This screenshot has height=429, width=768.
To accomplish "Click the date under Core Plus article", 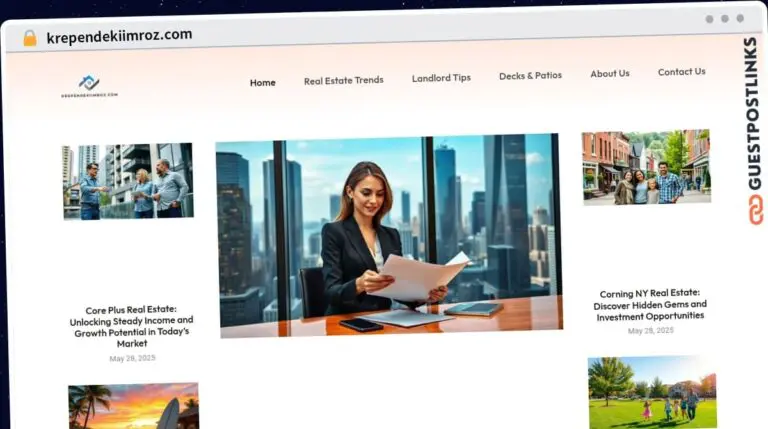I will 132,358.
